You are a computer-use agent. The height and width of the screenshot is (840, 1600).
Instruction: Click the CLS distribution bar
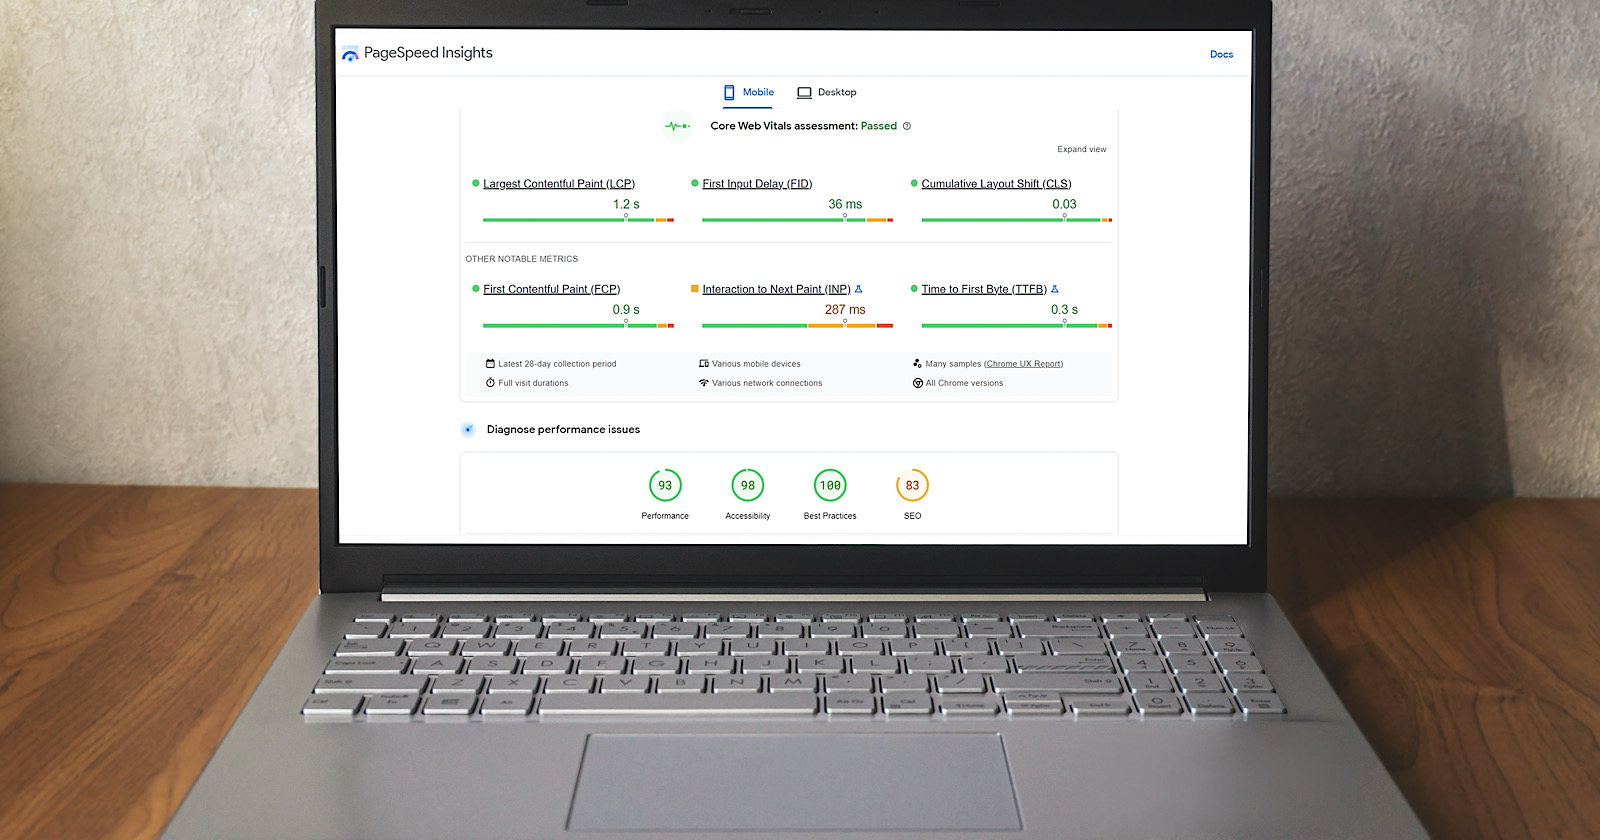pyautogui.click(x=1016, y=220)
